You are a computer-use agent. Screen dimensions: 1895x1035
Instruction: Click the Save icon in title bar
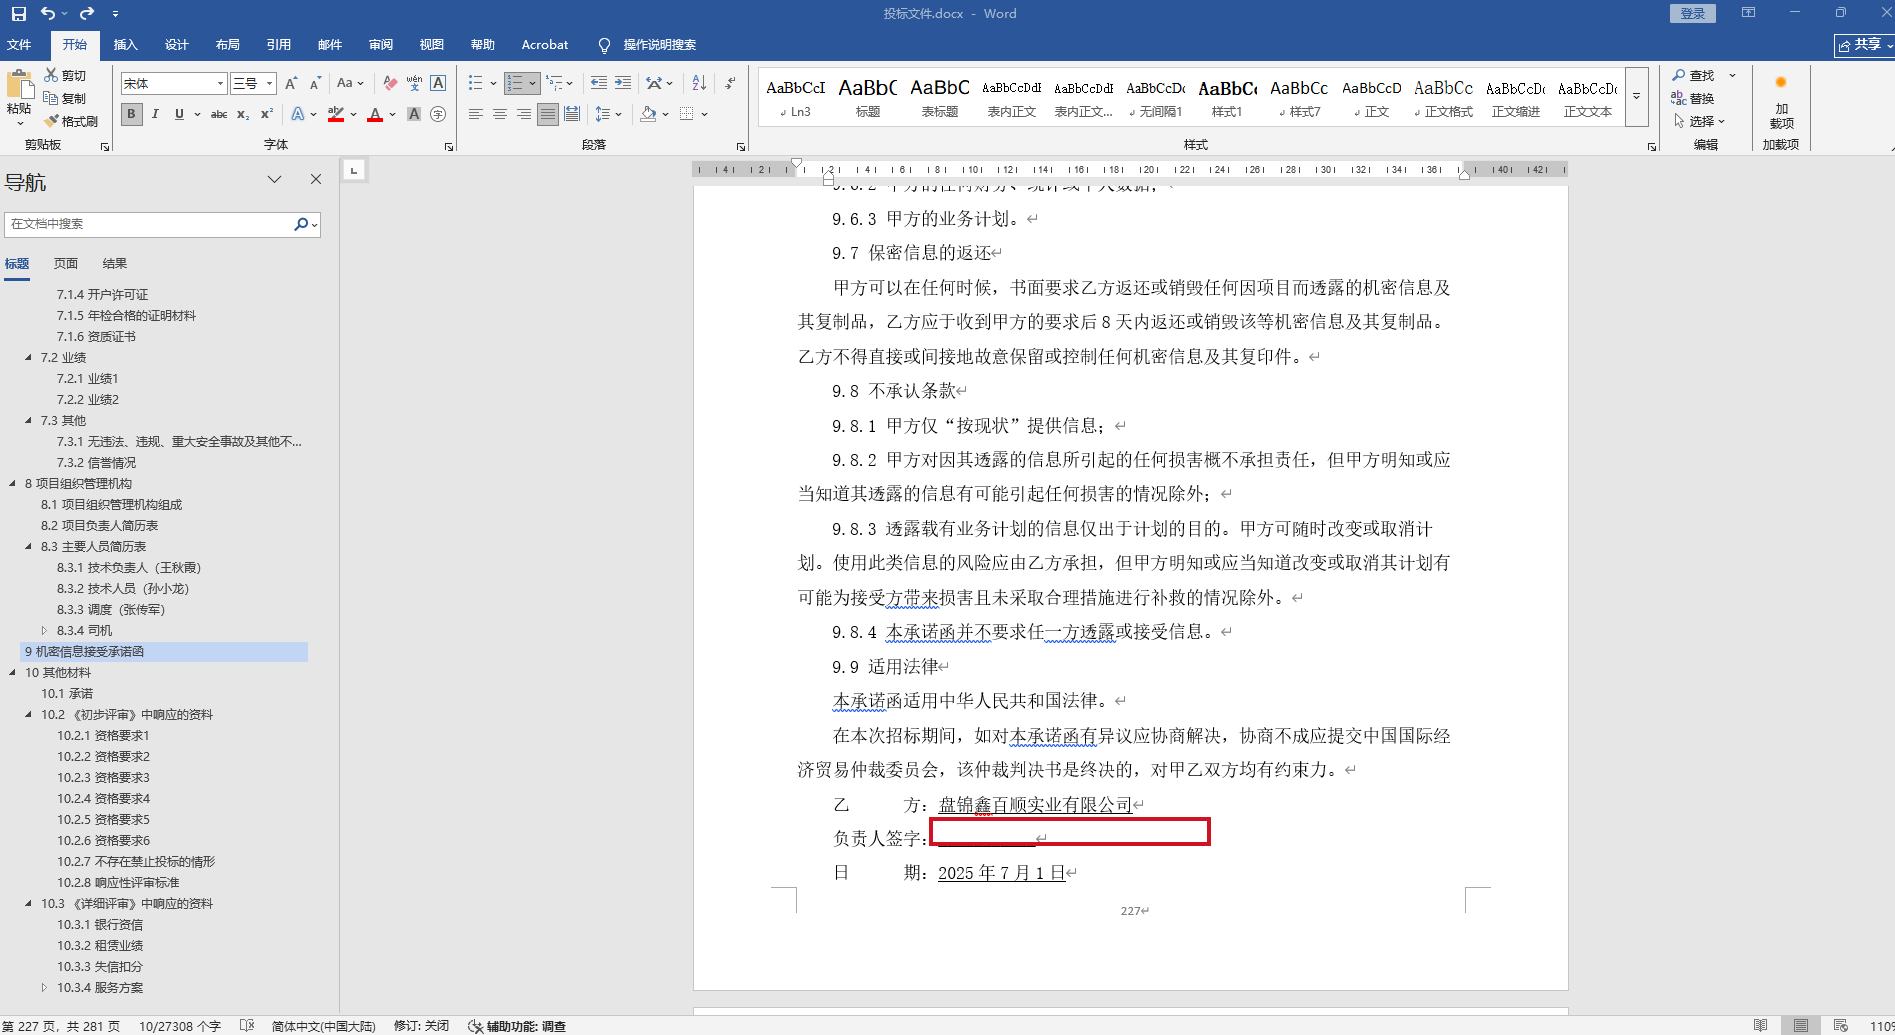click(18, 14)
